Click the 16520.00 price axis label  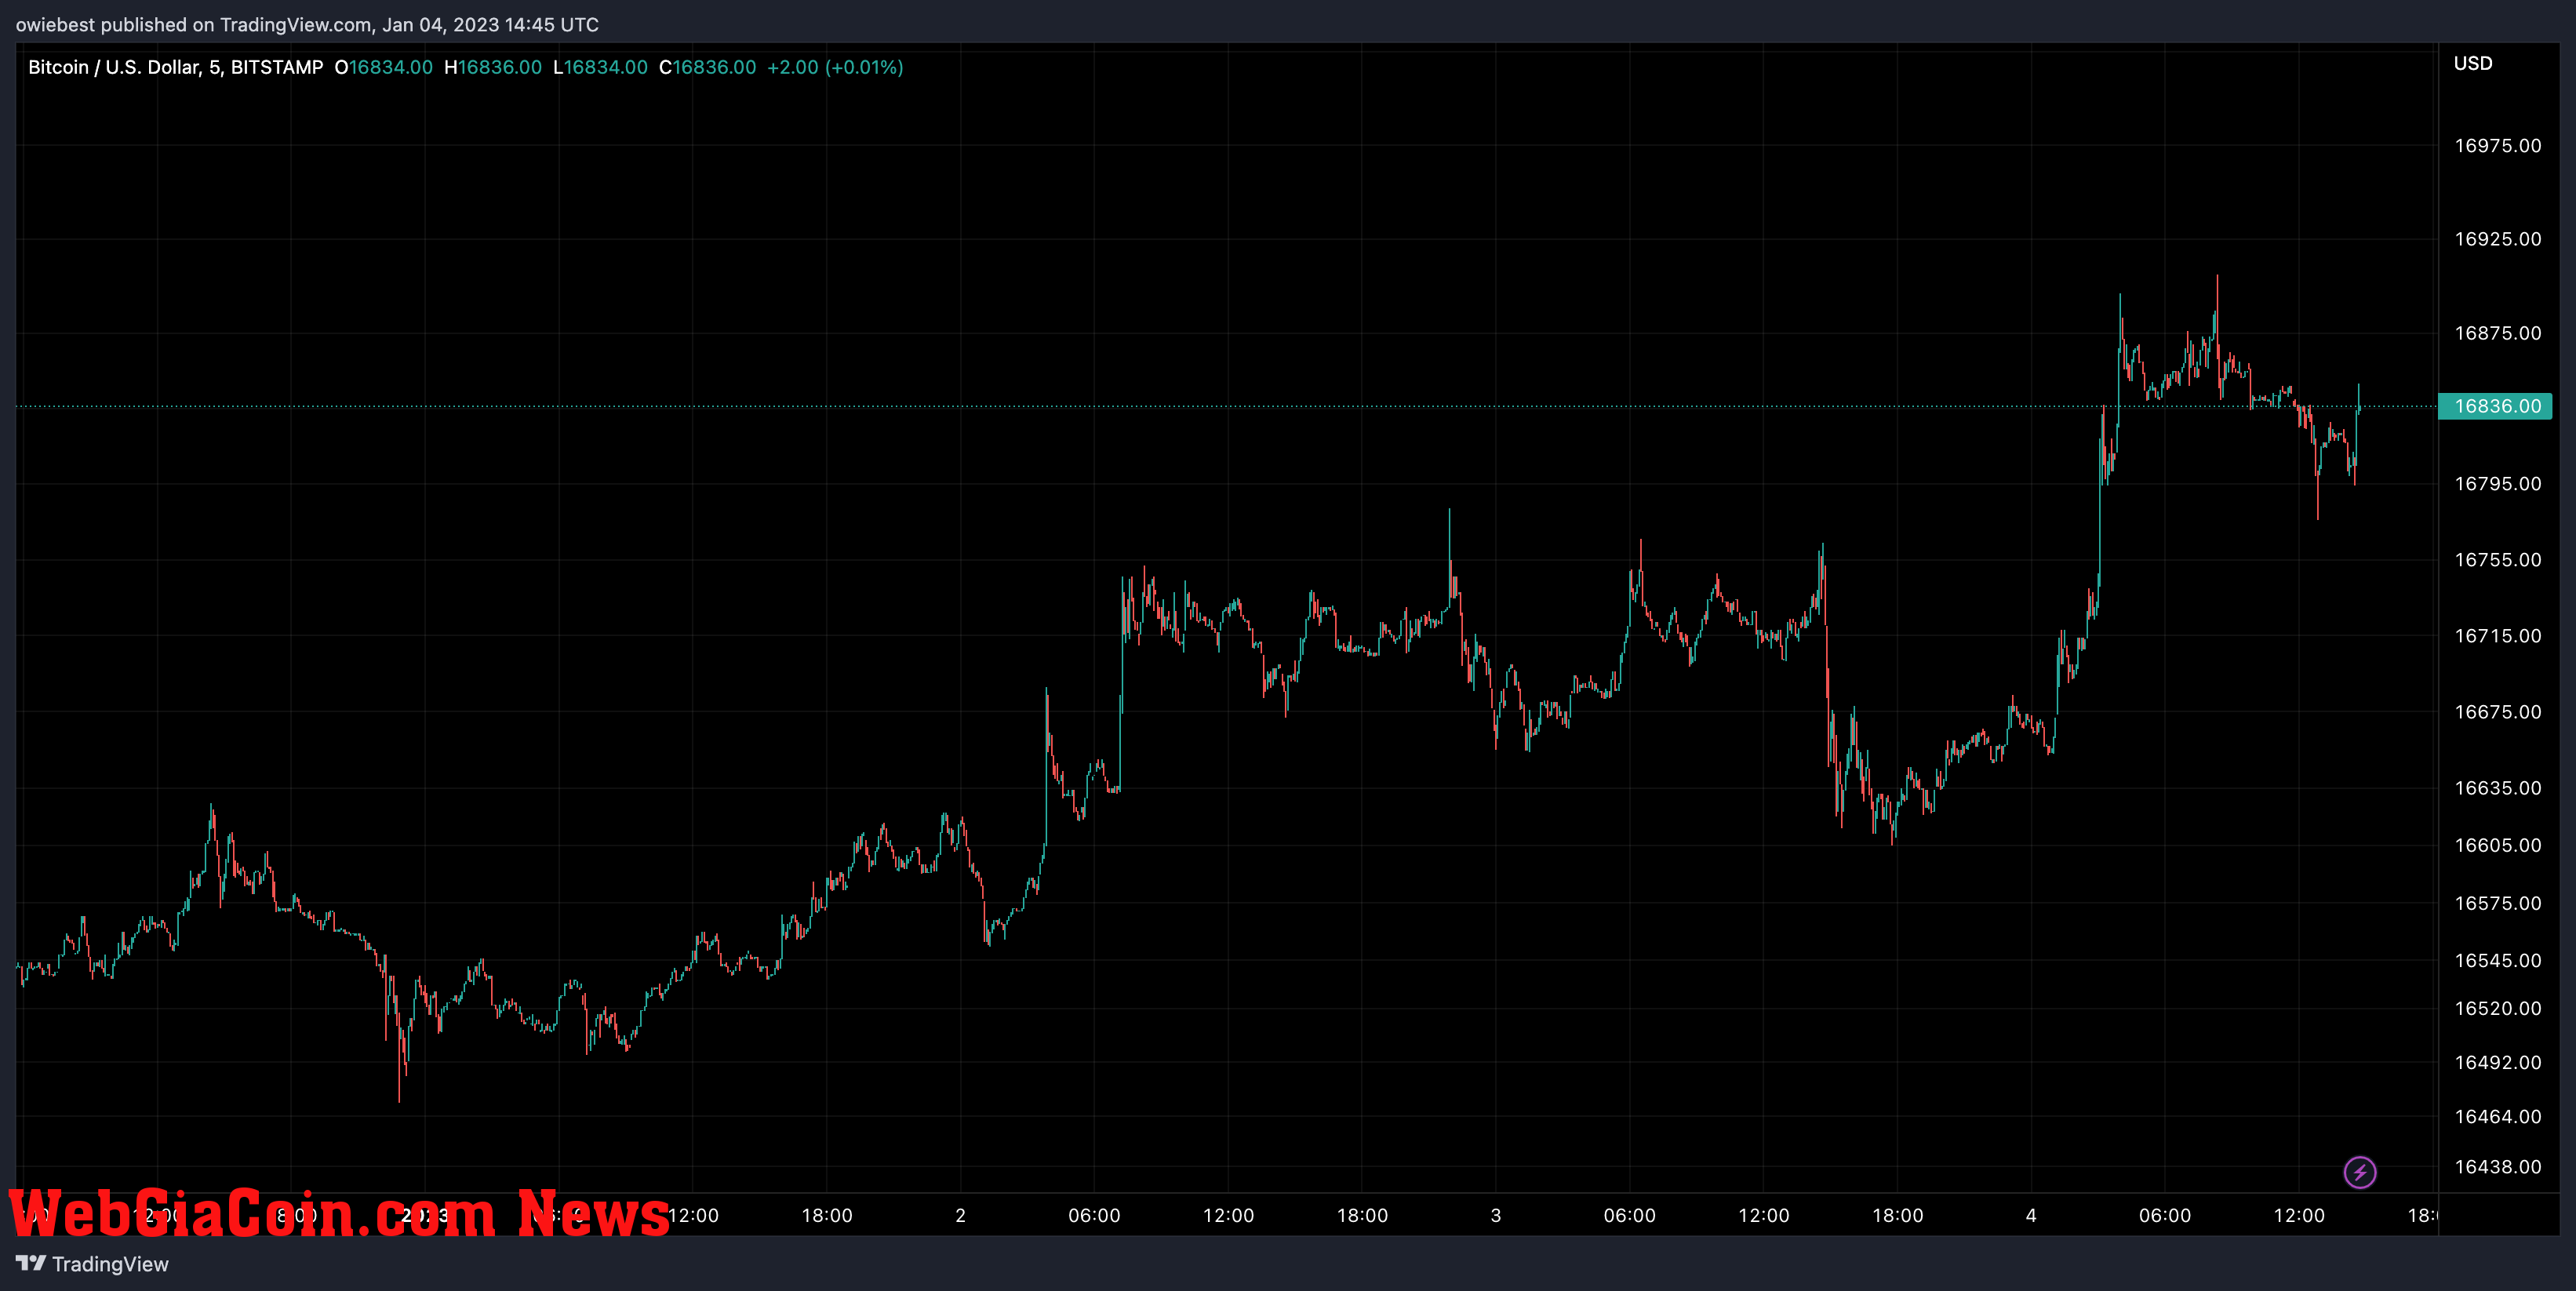2497,1008
